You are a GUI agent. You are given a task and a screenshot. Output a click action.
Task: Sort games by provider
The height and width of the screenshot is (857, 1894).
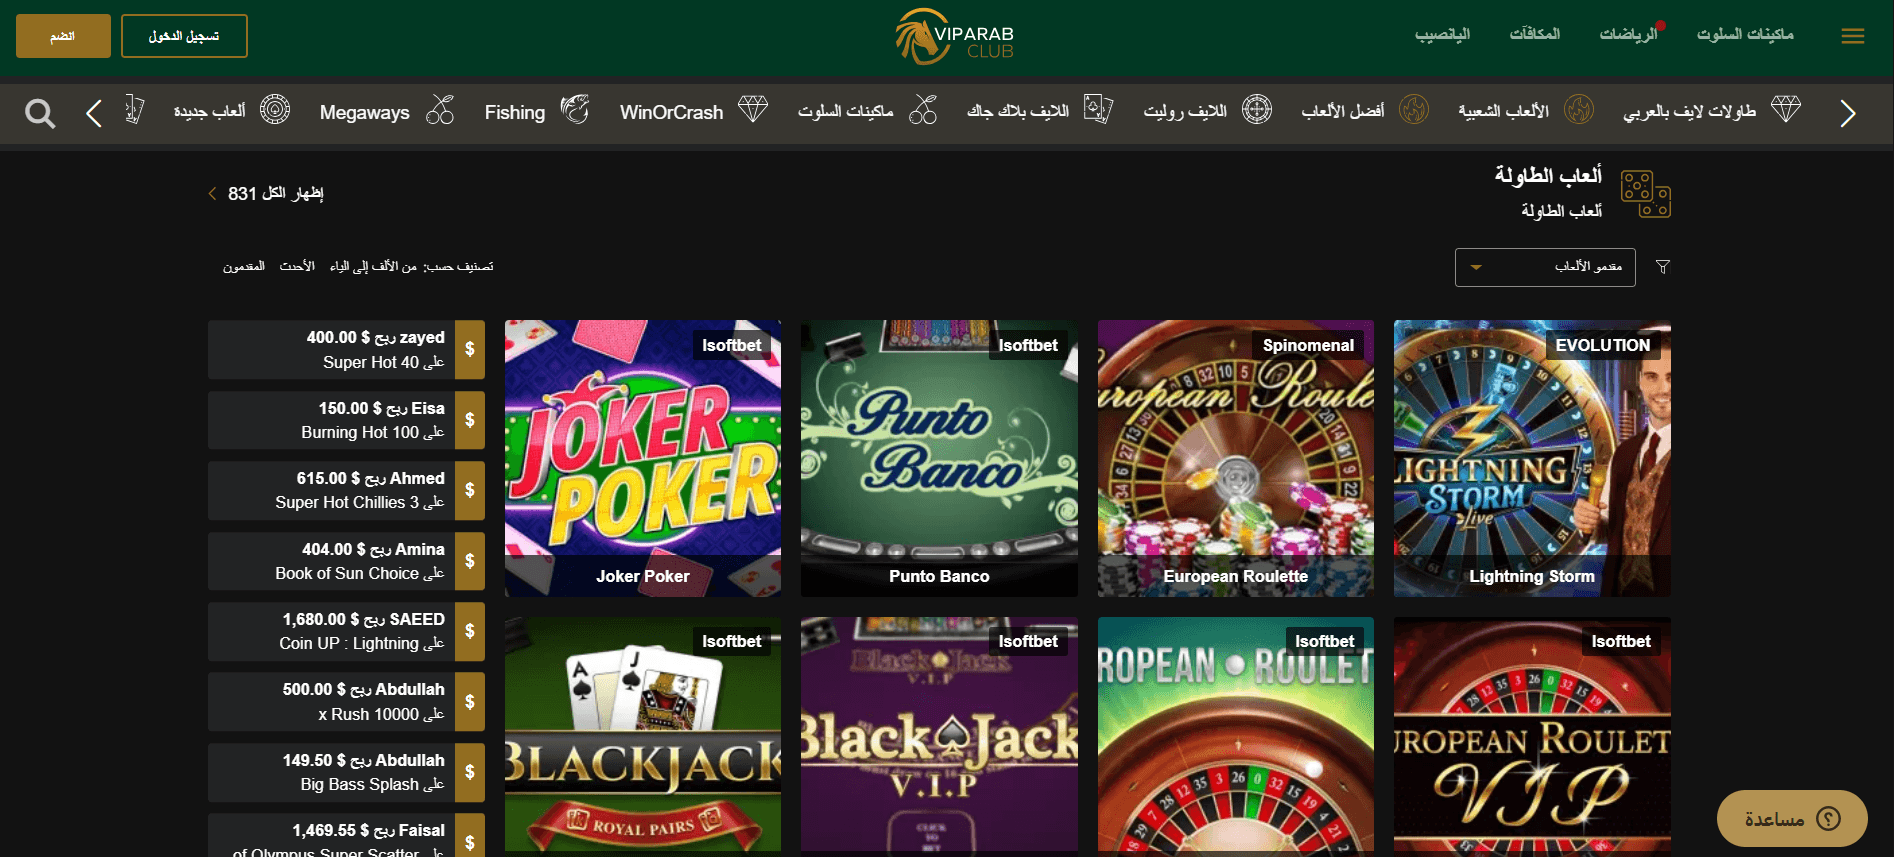[x=244, y=267]
